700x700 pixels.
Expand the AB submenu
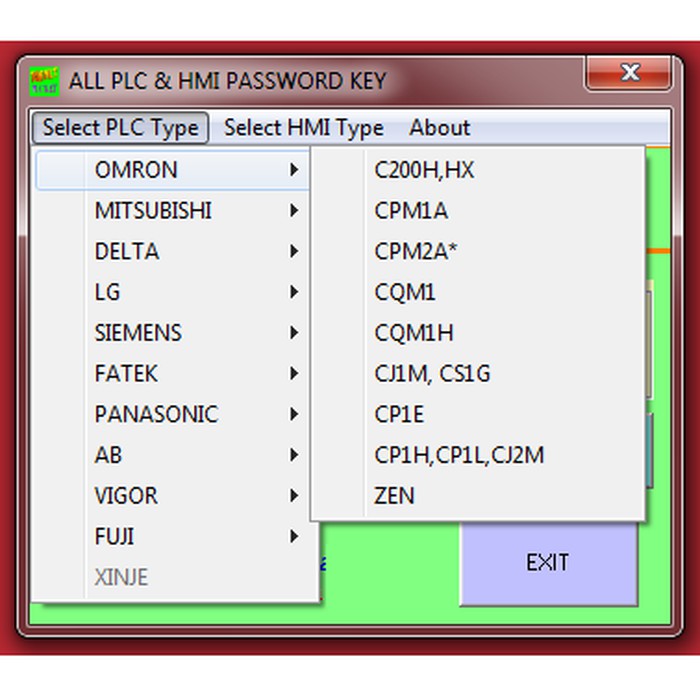[x=173, y=455]
